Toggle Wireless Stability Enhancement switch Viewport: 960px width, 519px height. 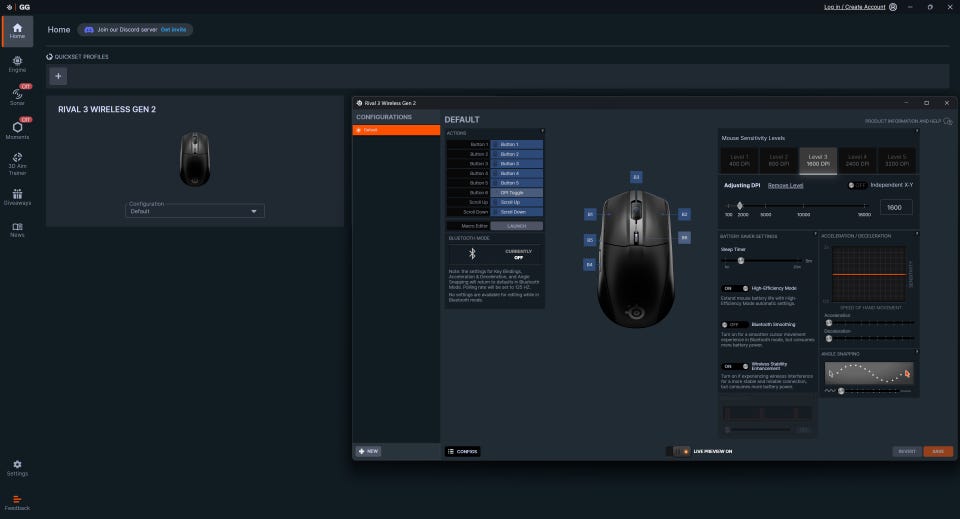(735, 366)
